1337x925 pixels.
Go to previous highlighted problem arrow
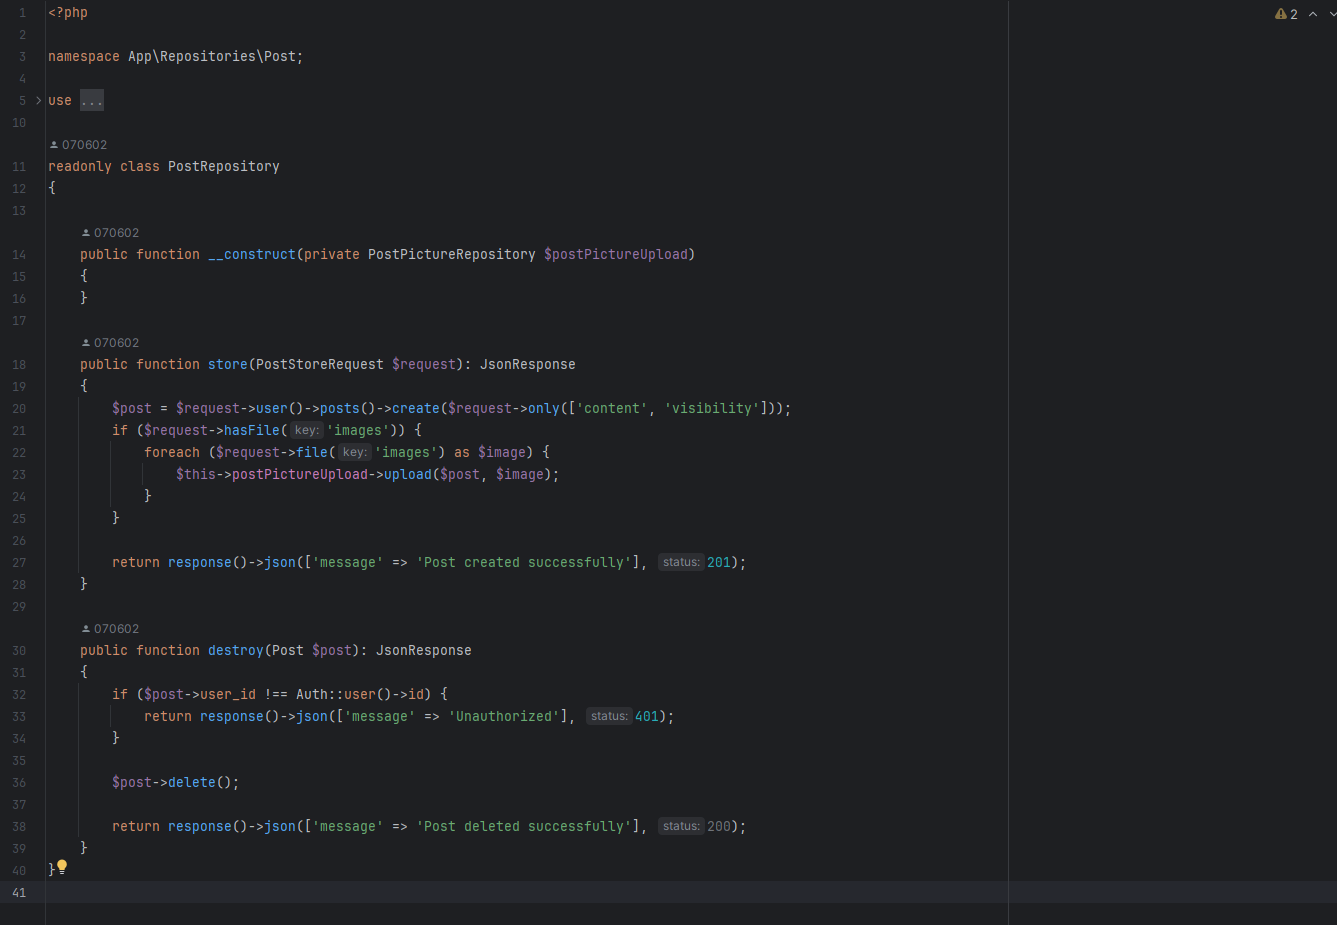(1313, 14)
